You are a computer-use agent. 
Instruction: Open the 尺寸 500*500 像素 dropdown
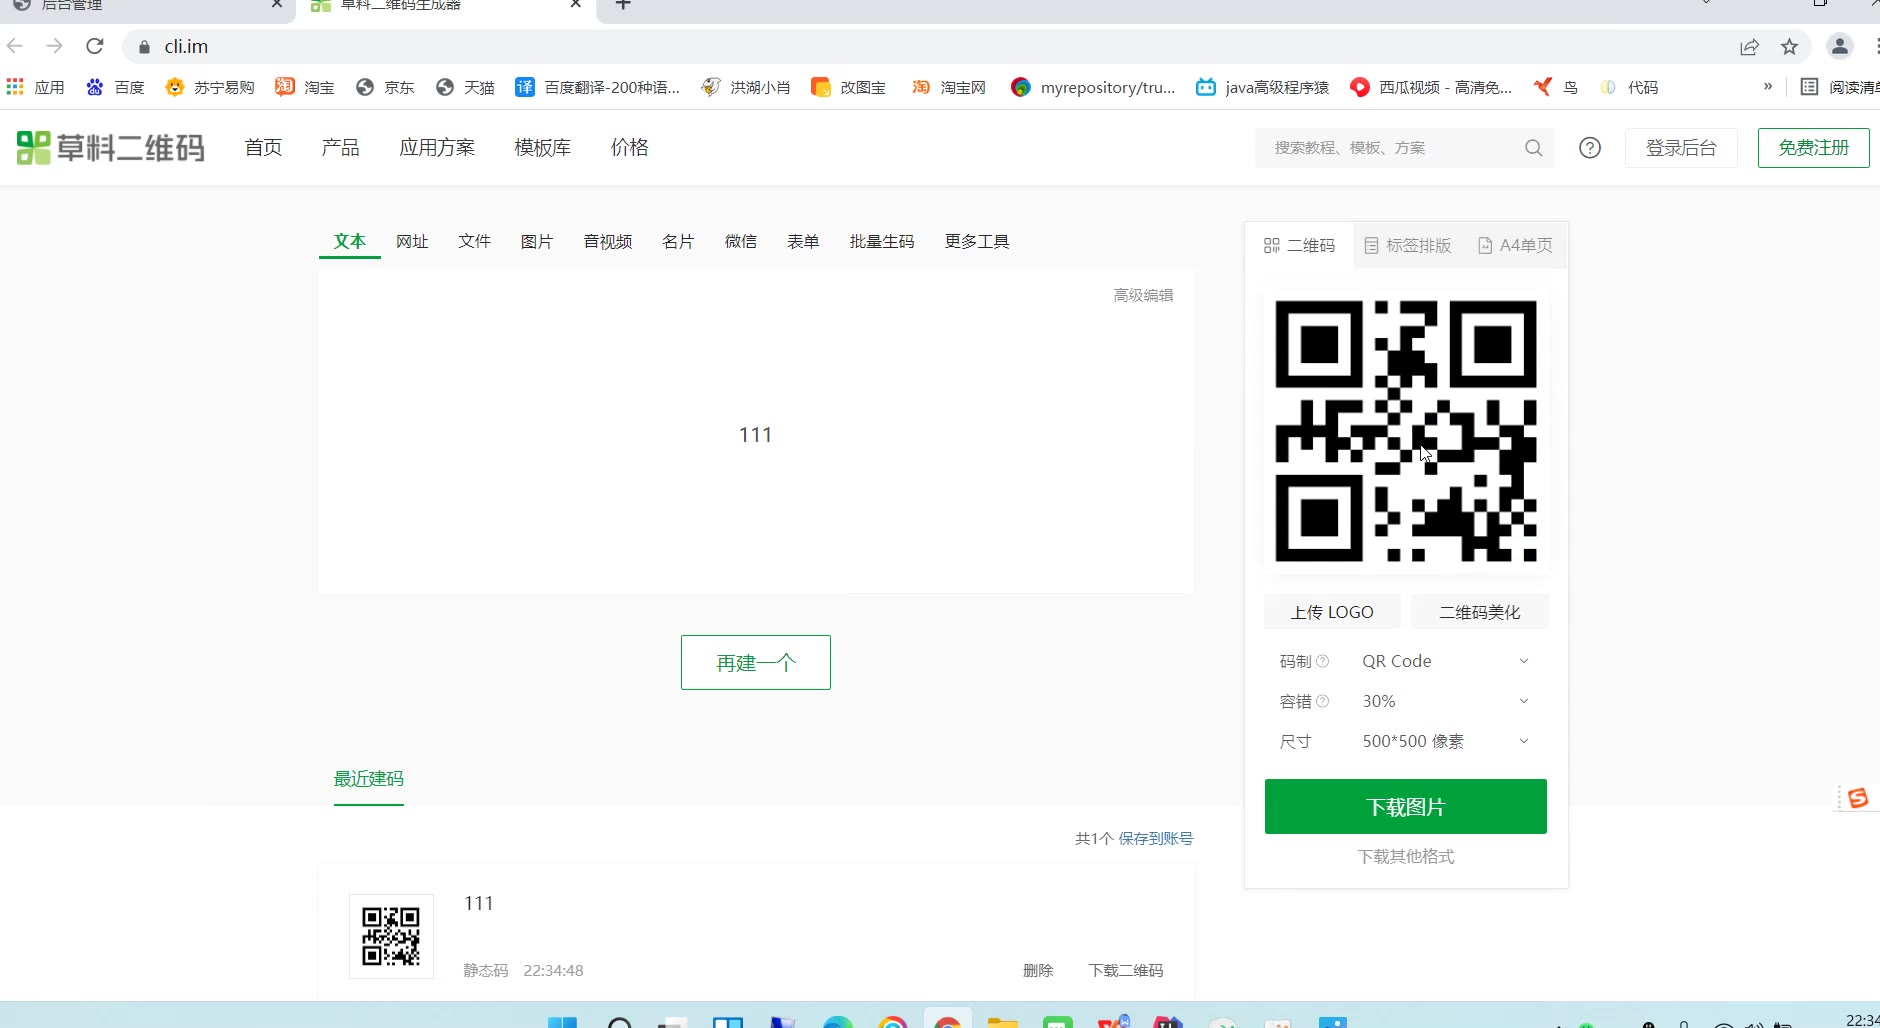pos(1445,741)
